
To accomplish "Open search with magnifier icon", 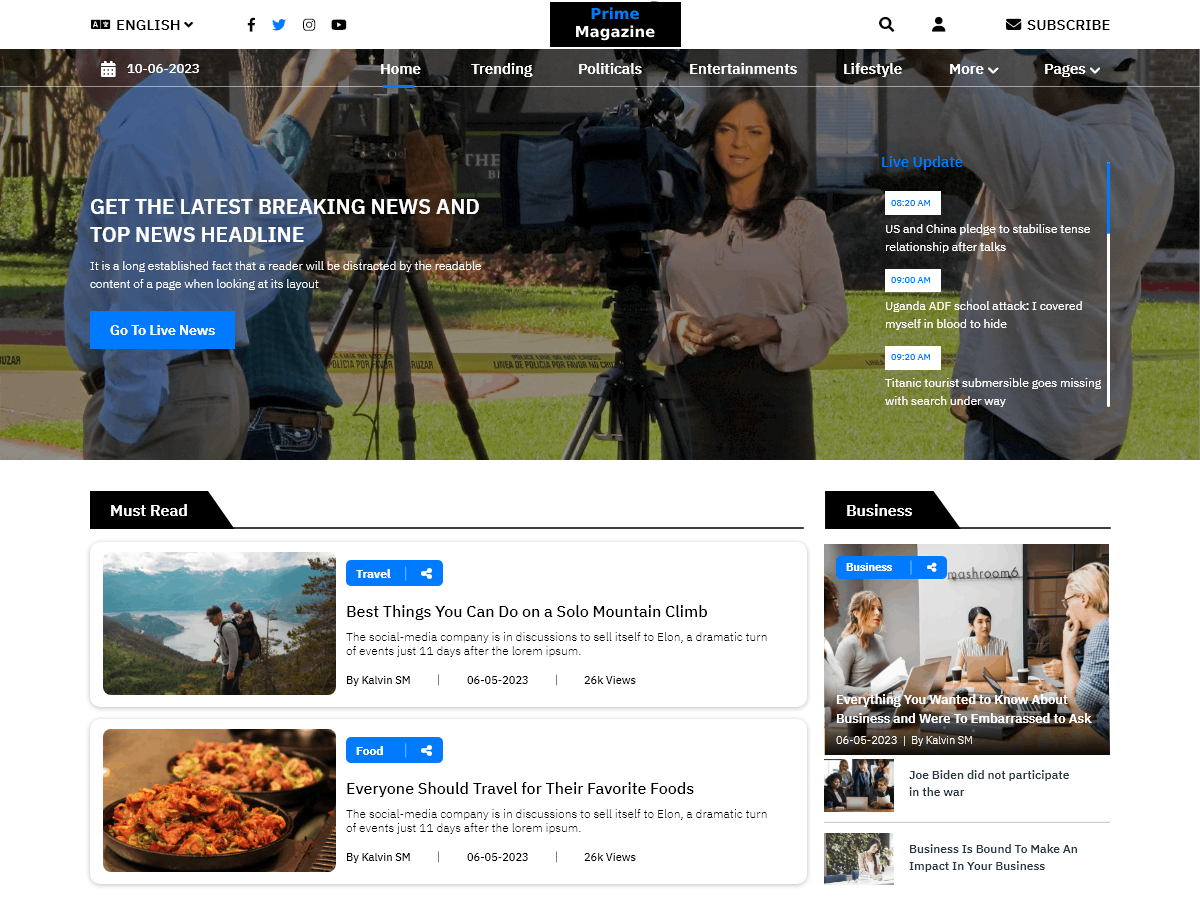I will click(886, 25).
